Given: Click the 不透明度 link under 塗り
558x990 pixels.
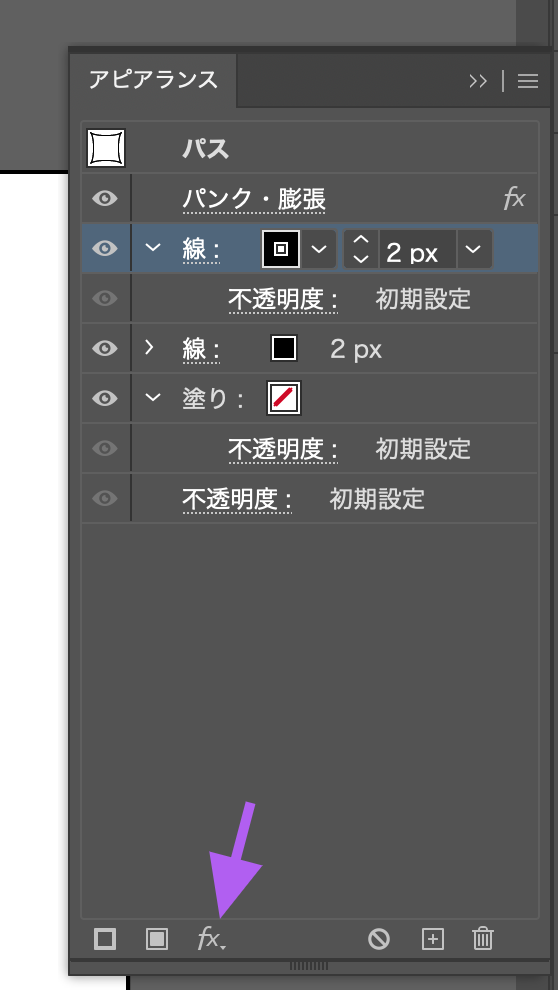Looking at the screenshot, I should click(x=283, y=449).
